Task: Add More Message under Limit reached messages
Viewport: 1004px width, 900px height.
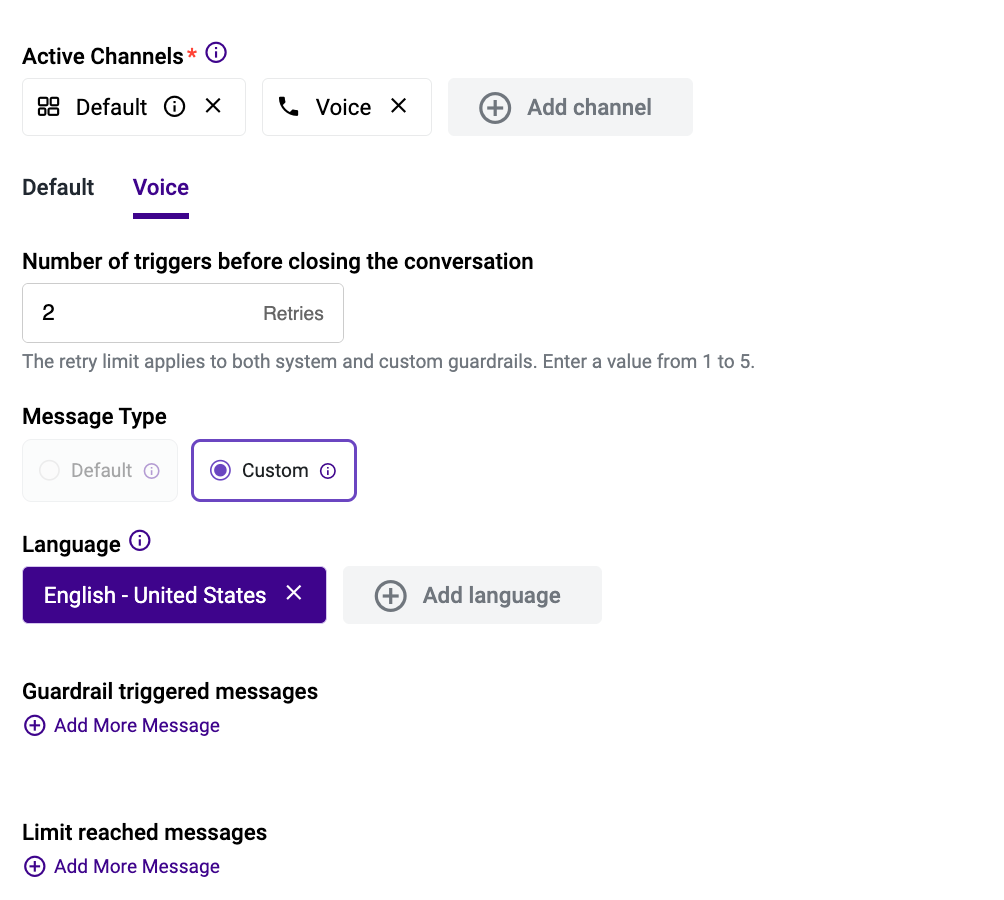Action: tap(122, 866)
